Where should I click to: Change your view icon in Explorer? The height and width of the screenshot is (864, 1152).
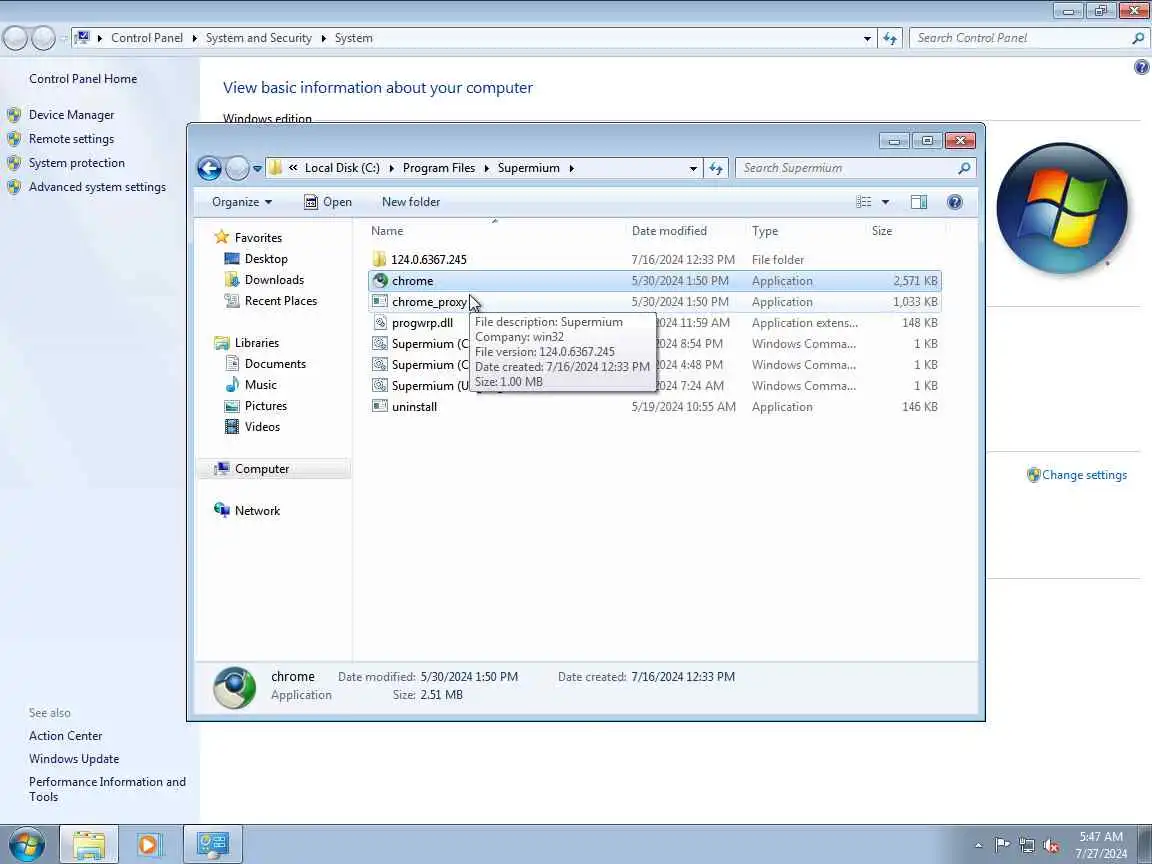(864, 202)
